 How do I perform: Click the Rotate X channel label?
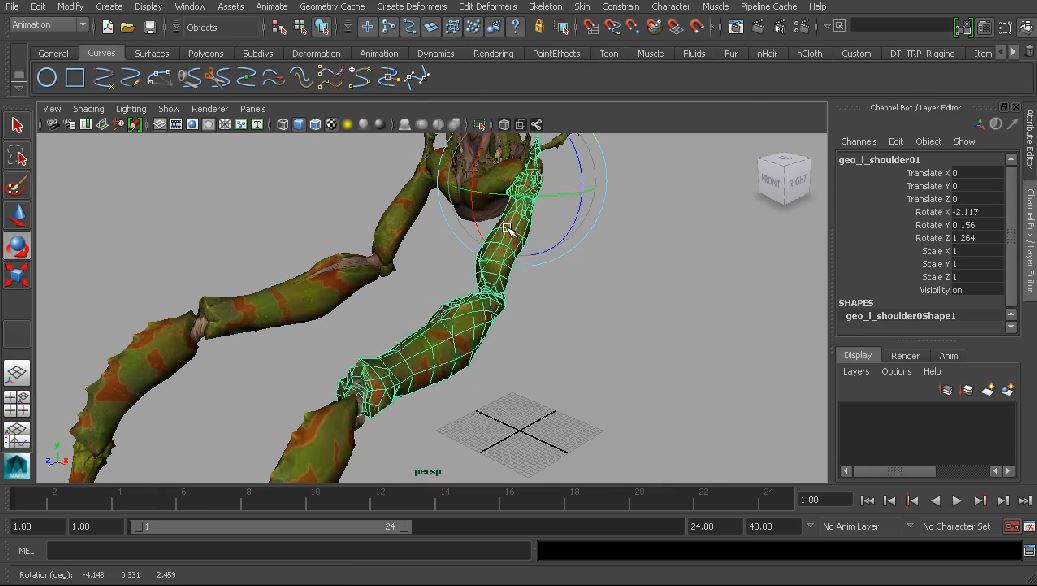933,212
